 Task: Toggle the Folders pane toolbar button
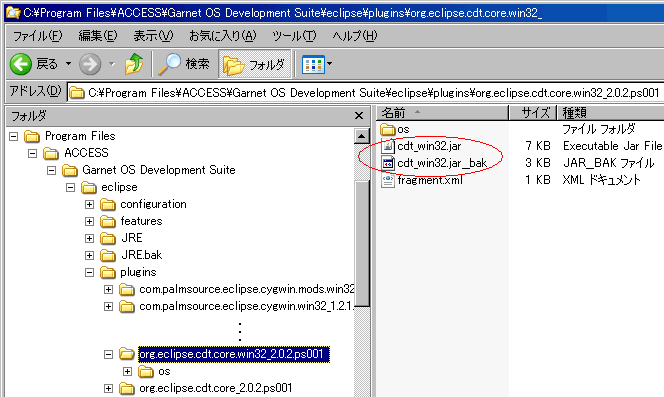coord(255,64)
